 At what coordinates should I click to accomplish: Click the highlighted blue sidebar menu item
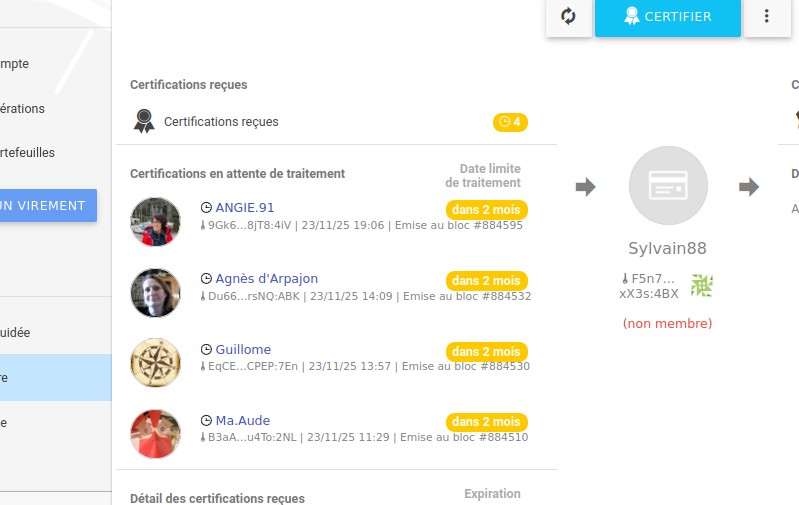55,378
